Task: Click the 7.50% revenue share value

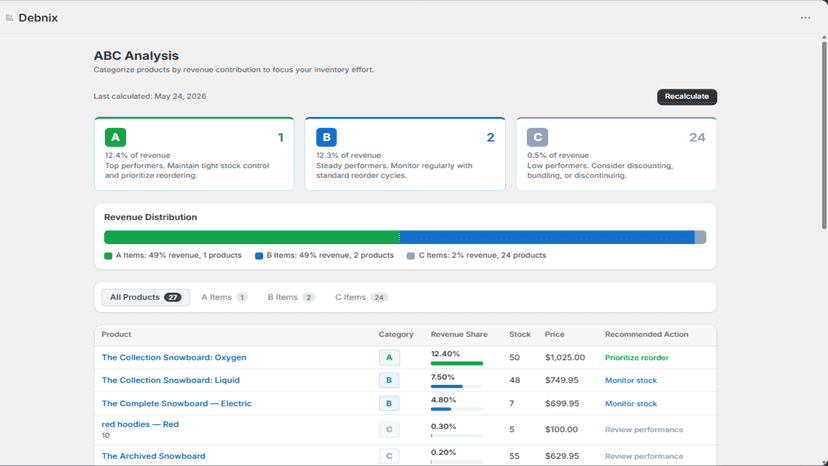Action: click(x=443, y=377)
